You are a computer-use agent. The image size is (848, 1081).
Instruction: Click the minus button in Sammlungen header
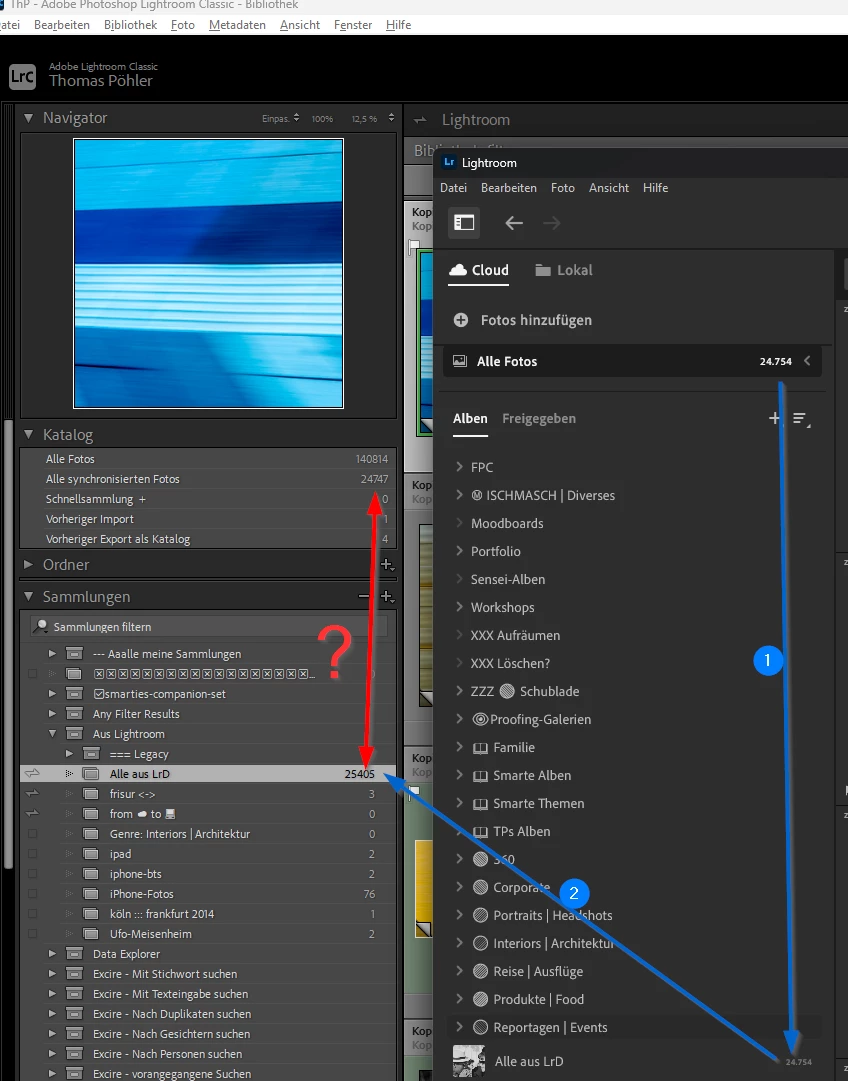pyautogui.click(x=364, y=596)
